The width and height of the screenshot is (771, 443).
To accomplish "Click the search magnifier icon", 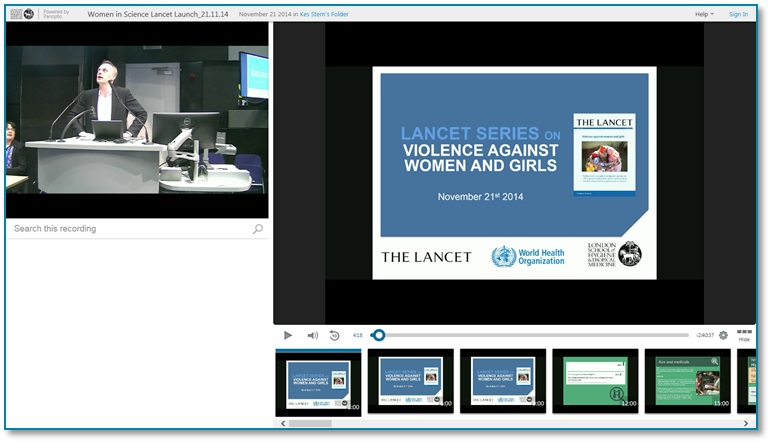I will pos(258,229).
